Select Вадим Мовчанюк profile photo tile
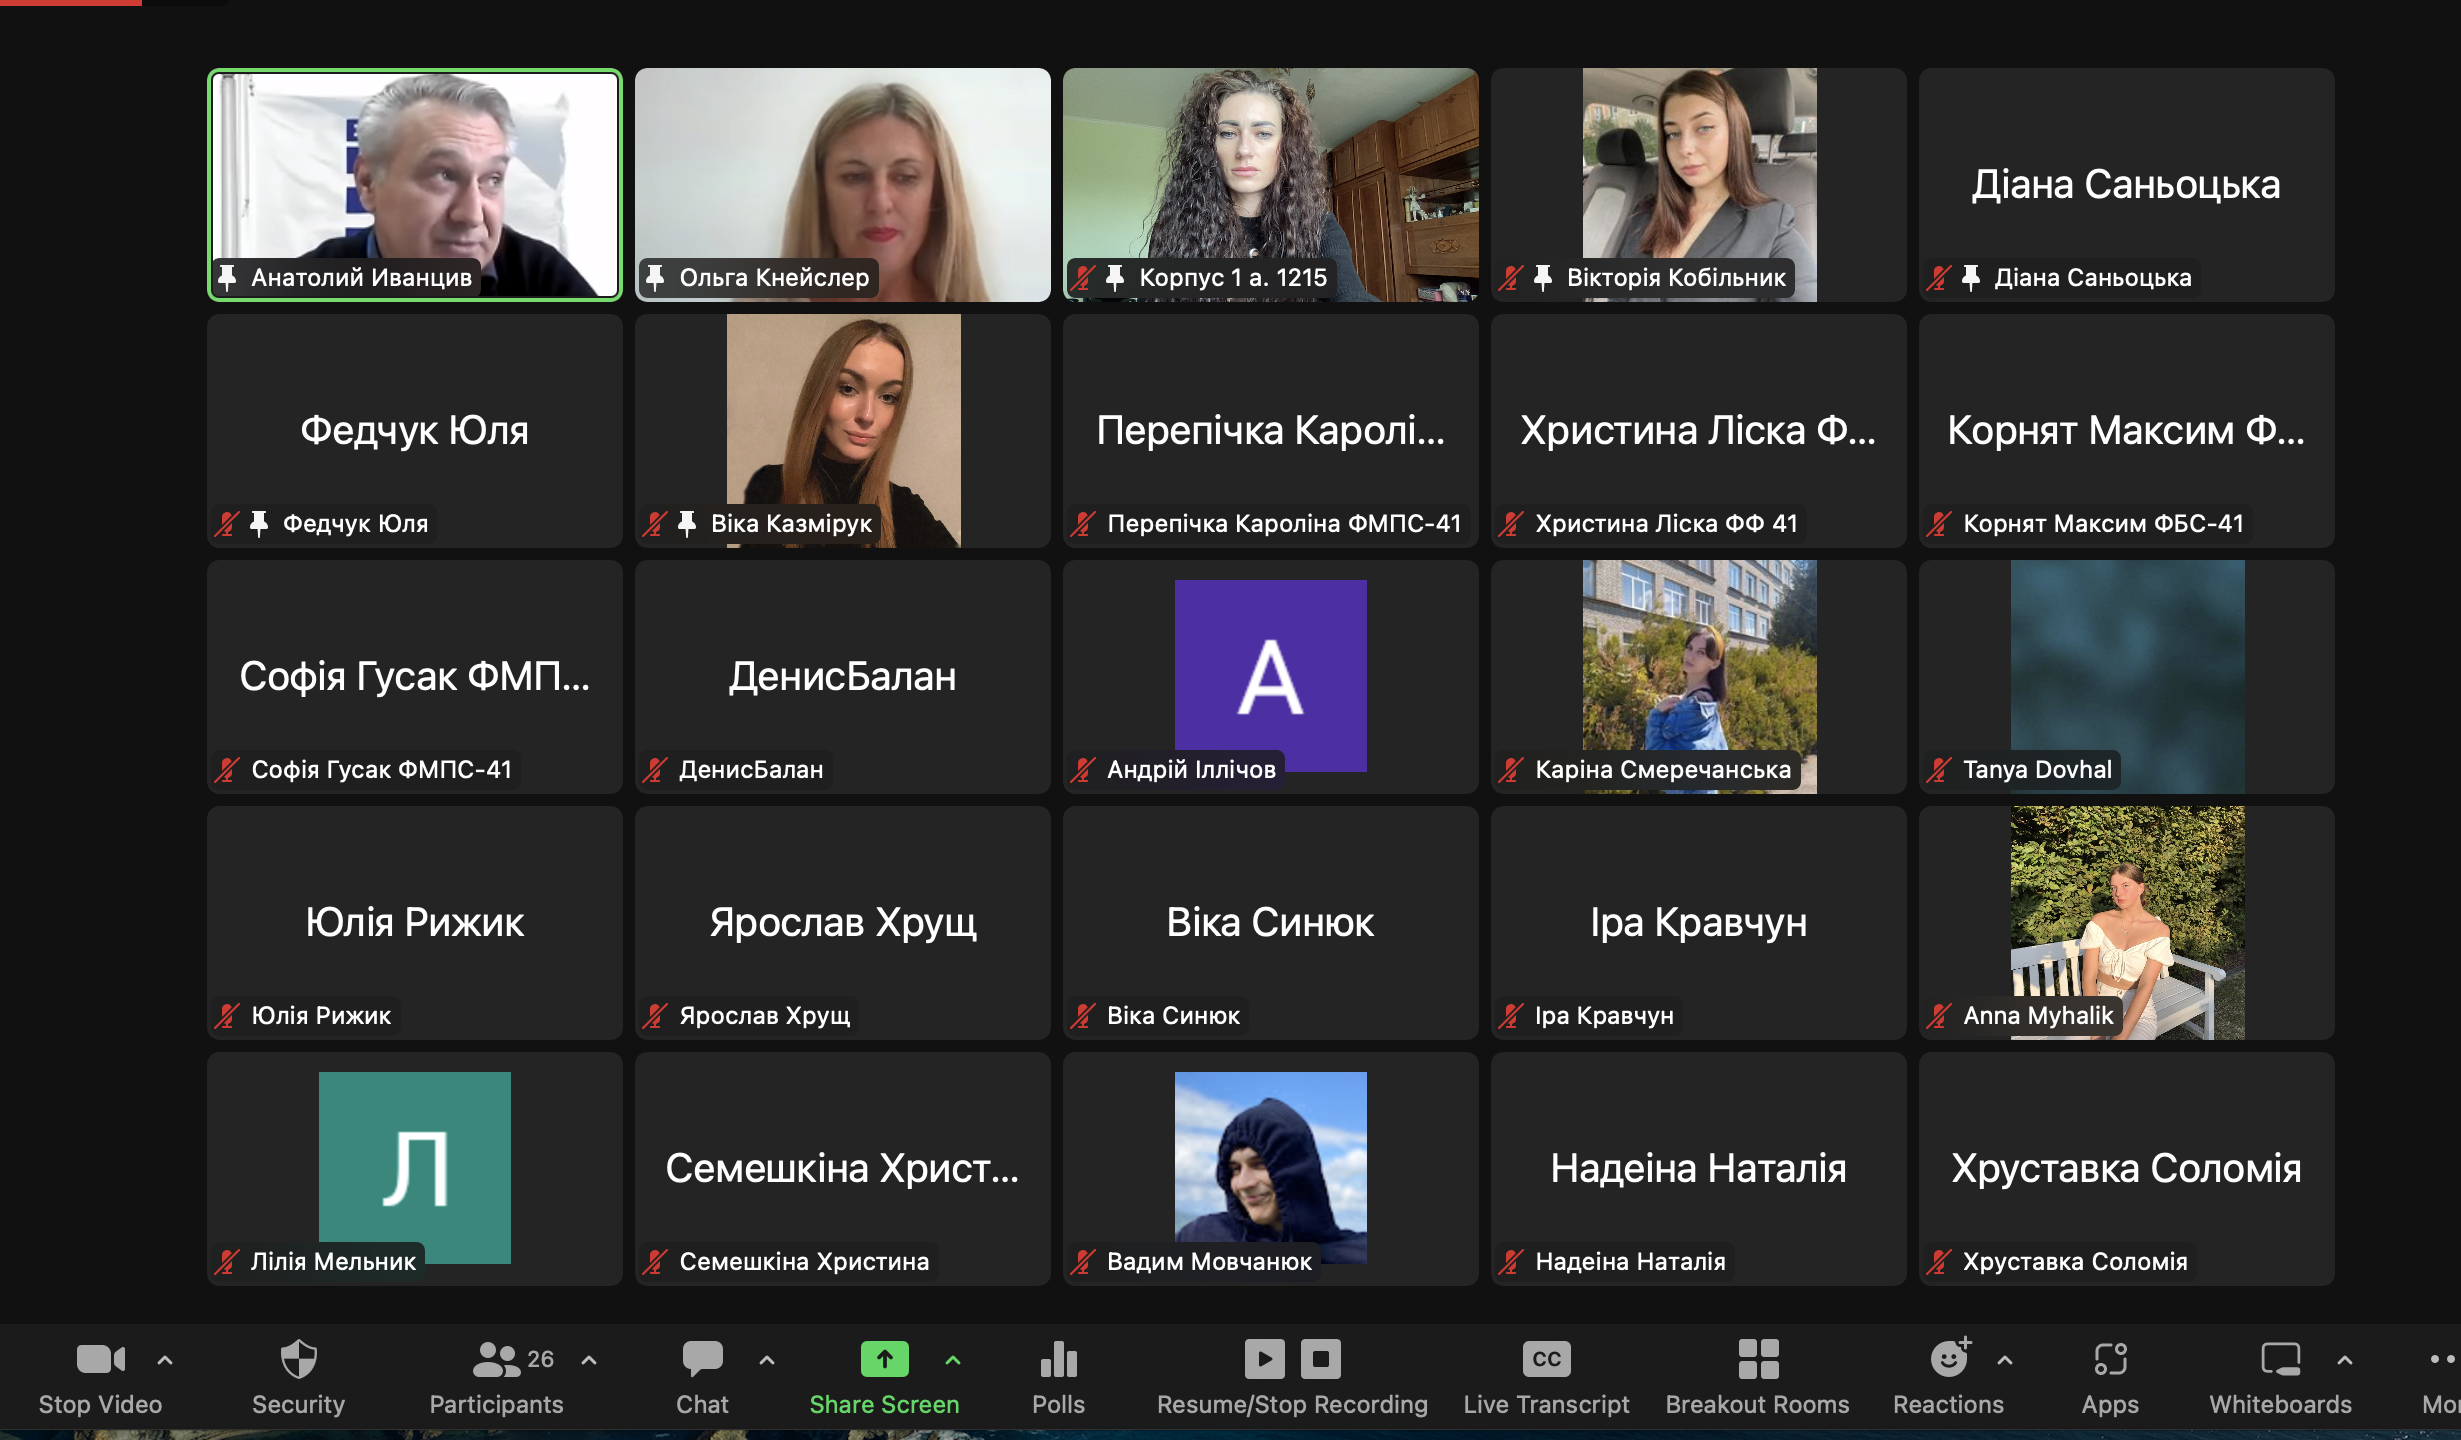Screen dimensions: 2461x1440 [1271, 1168]
